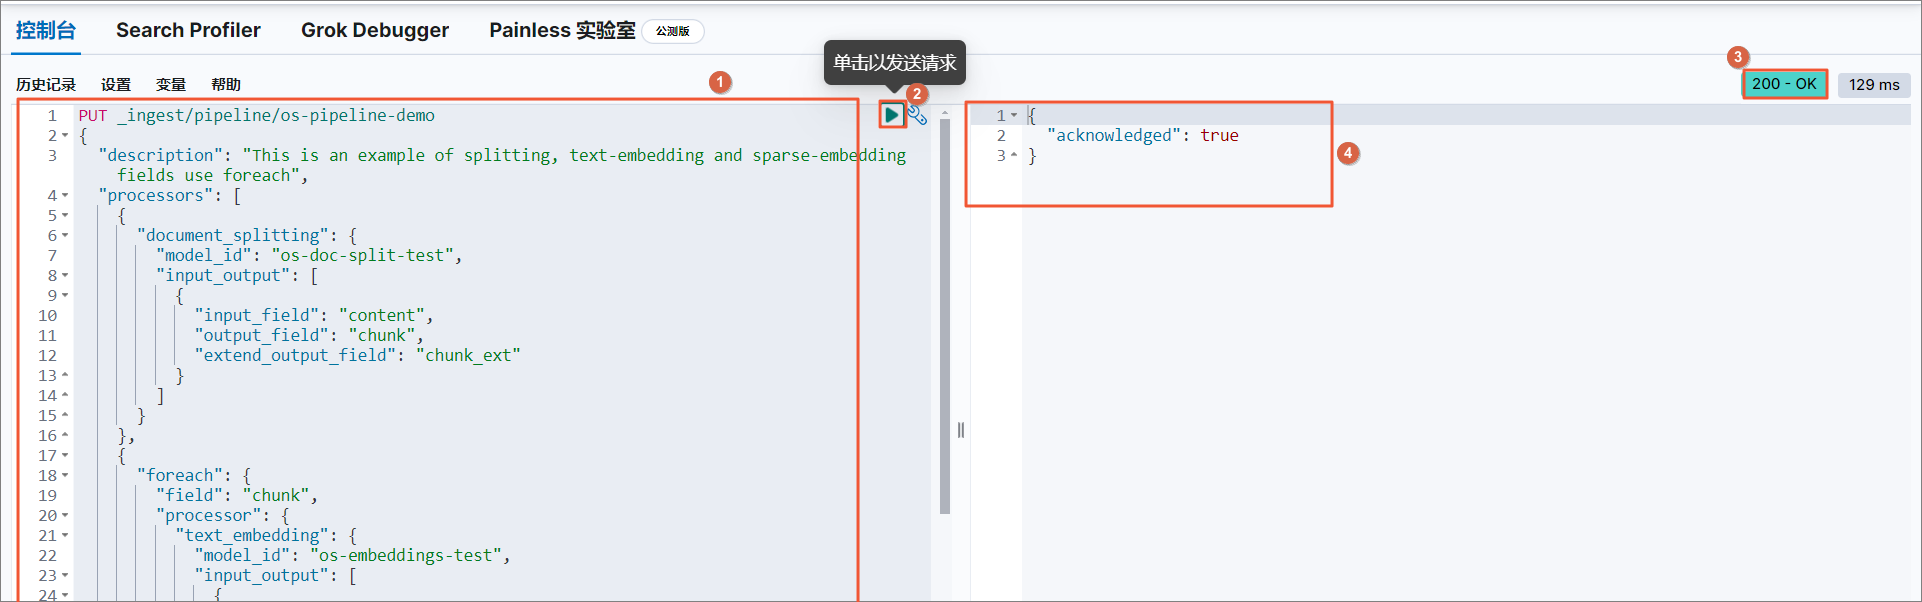Screen dimensions: 1922x602
Task: Click fold arrow at line 16 closing brace
Action: [65, 436]
